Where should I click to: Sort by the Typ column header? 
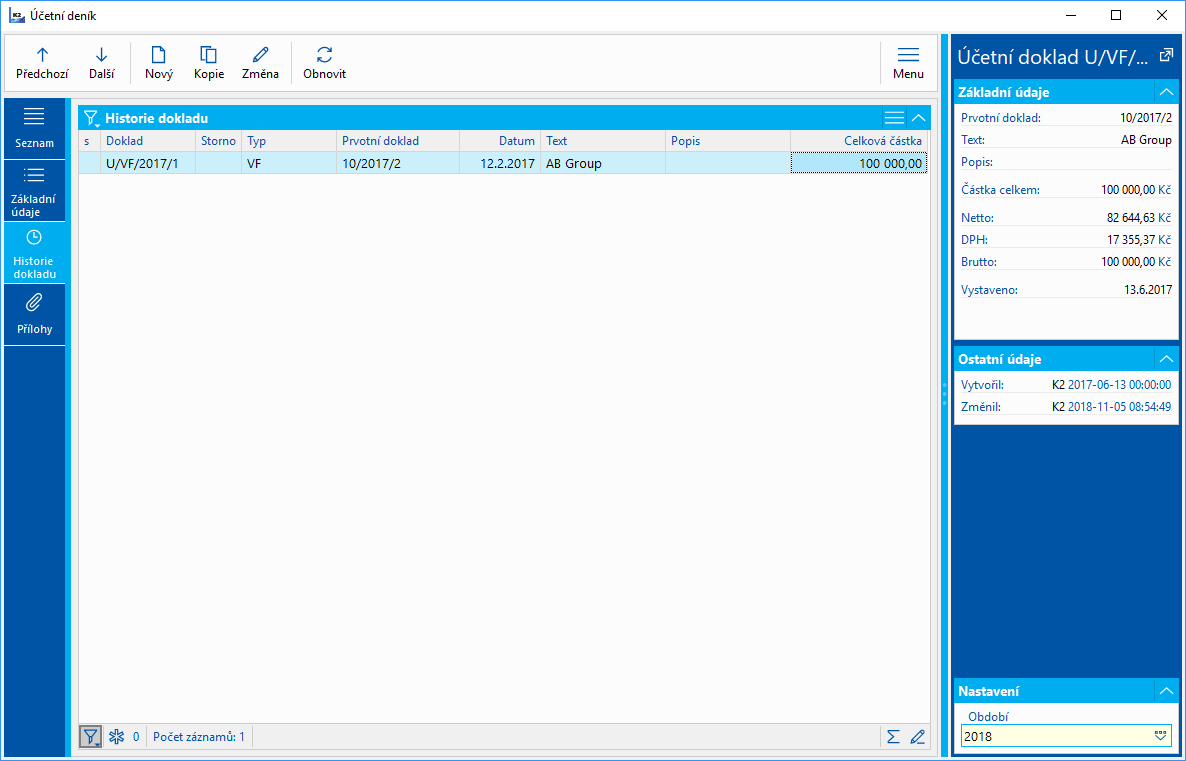(289, 141)
